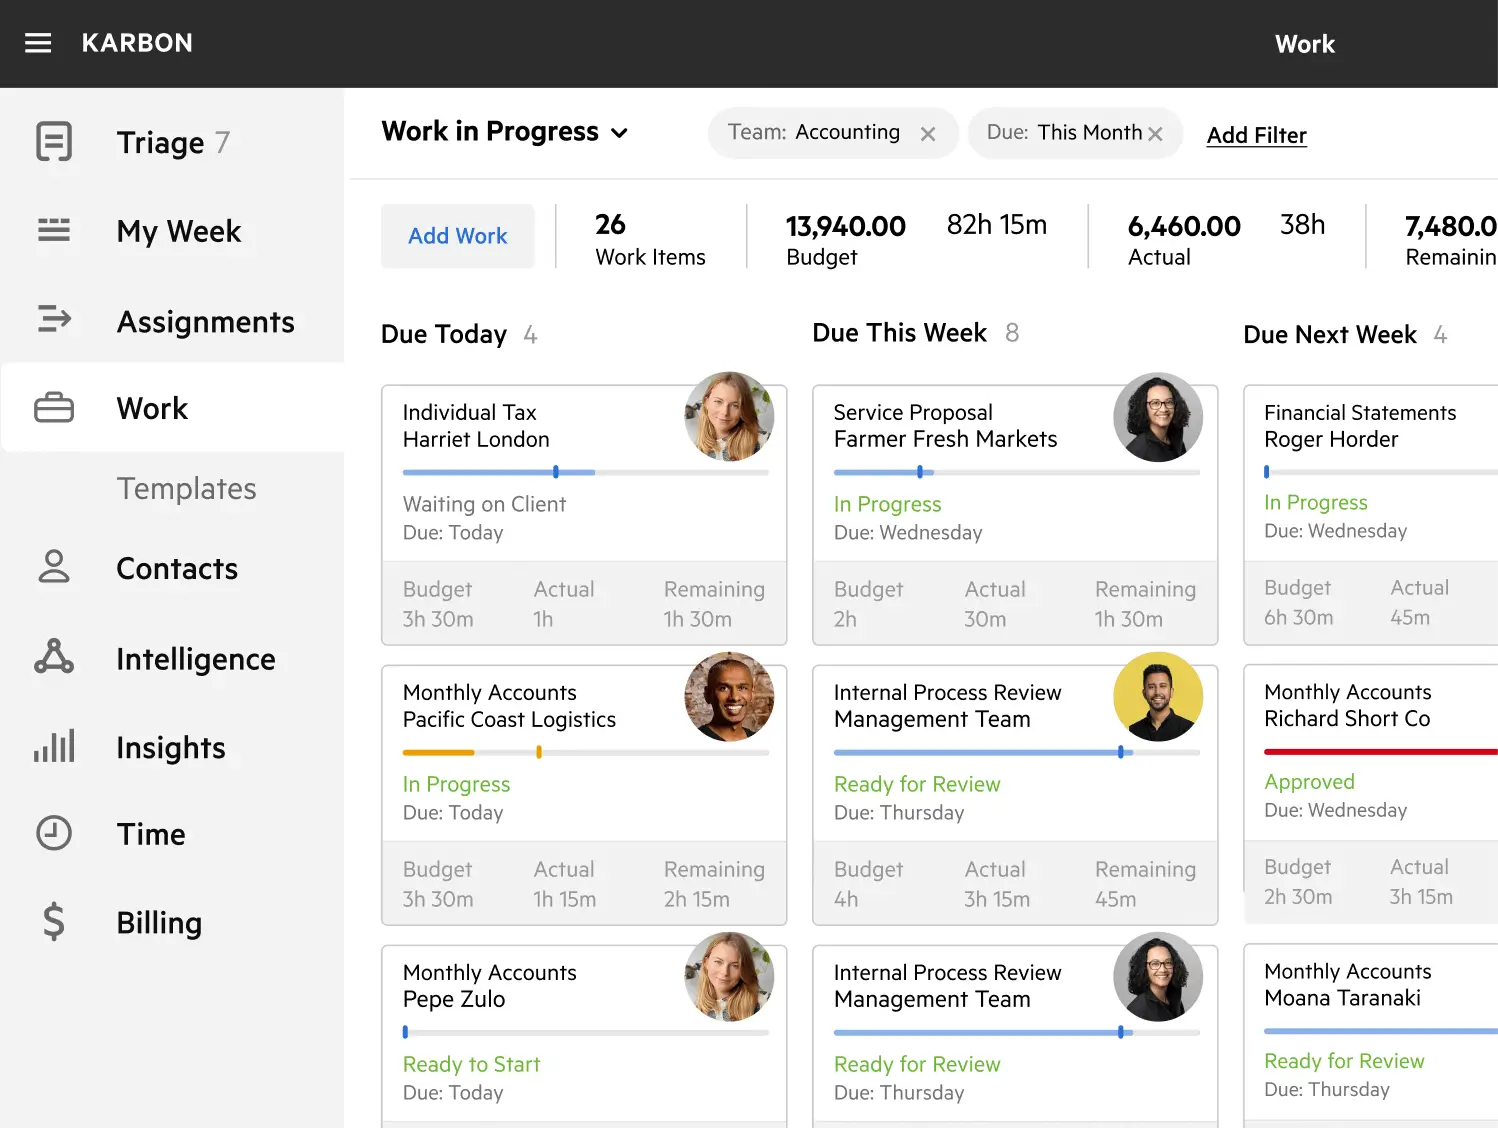The width and height of the screenshot is (1498, 1128).
Task: Click the Work briefcase icon
Action: [x=54, y=407]
